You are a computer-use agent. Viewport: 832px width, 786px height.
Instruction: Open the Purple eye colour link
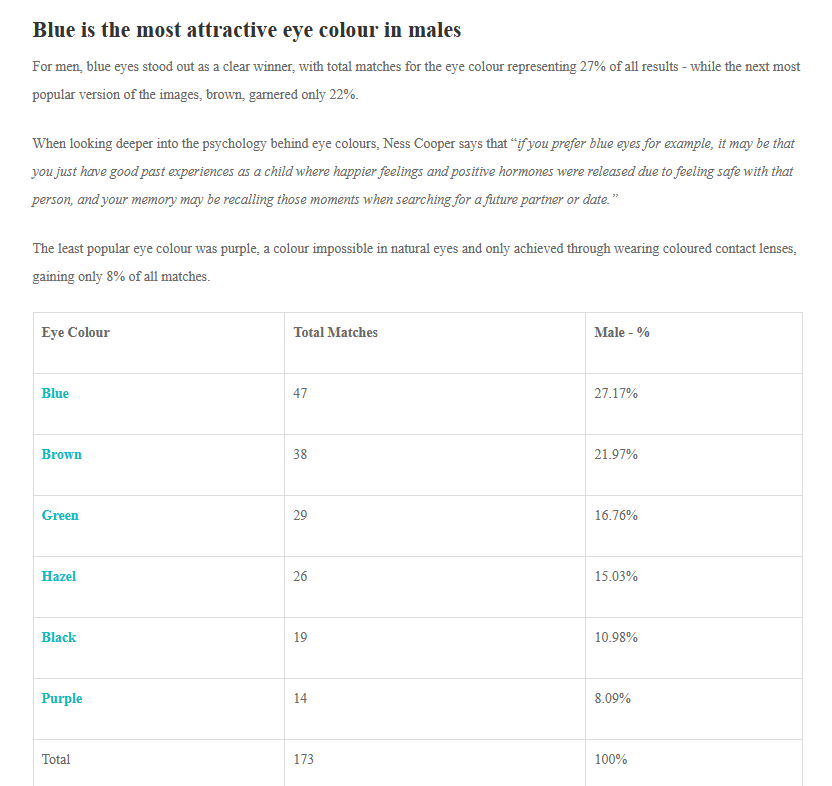pos(62,698)
